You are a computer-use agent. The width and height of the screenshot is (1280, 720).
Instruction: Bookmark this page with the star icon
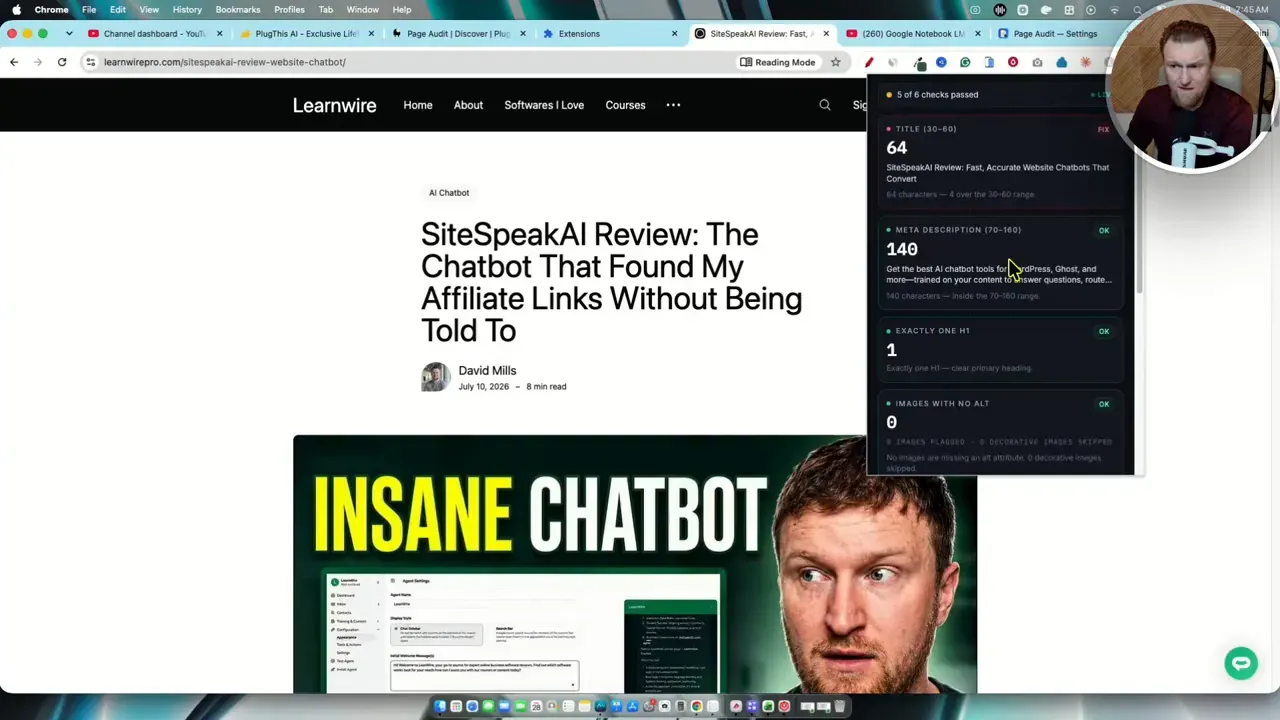(836, 62)
